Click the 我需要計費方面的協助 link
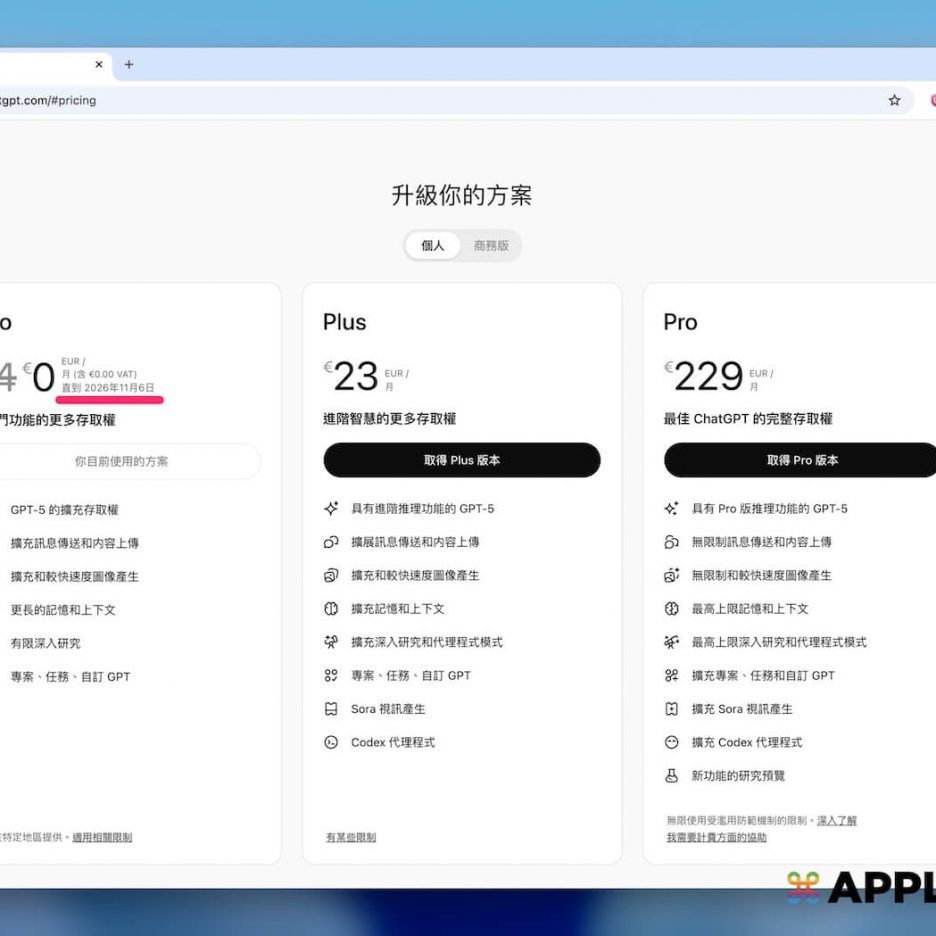Image resolution: width=936 pixels, height=936 pixels. tap(716, 837)
